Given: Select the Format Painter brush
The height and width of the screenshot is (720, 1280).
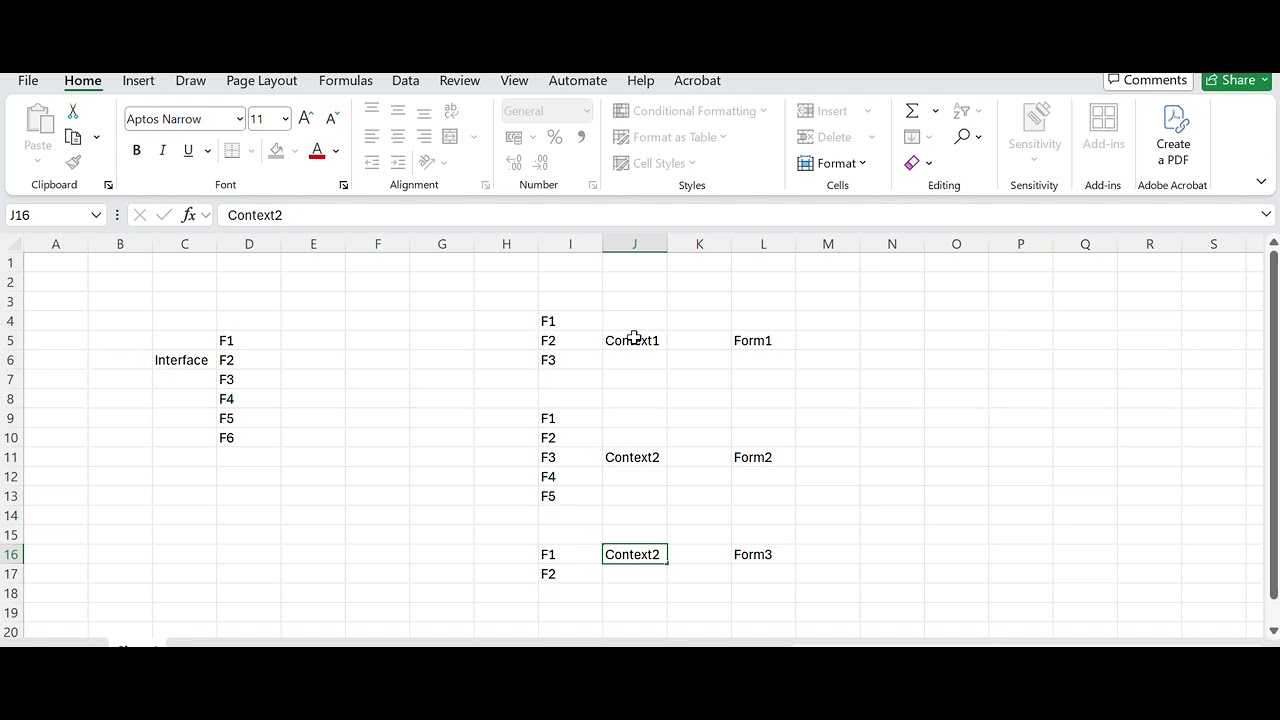Looking at the screenshot, I should tap(73, 162).
